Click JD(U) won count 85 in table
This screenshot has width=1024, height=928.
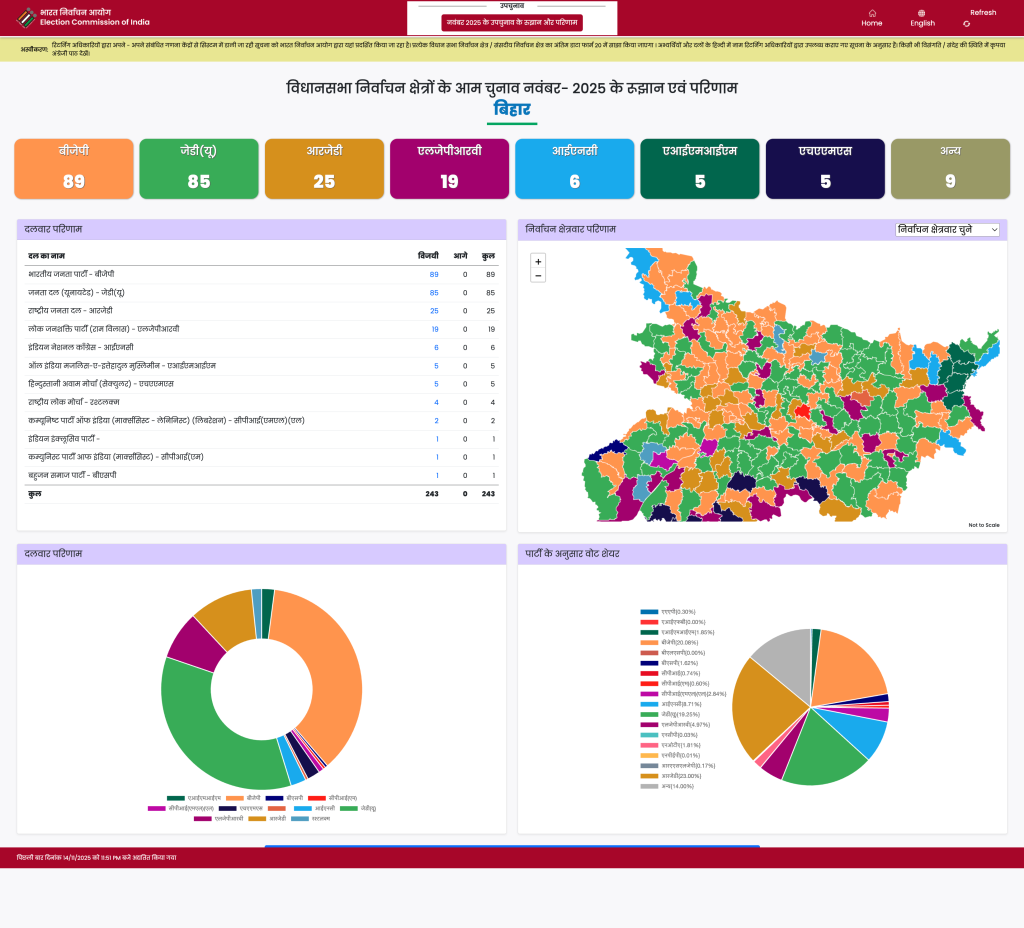pos(434,293)
